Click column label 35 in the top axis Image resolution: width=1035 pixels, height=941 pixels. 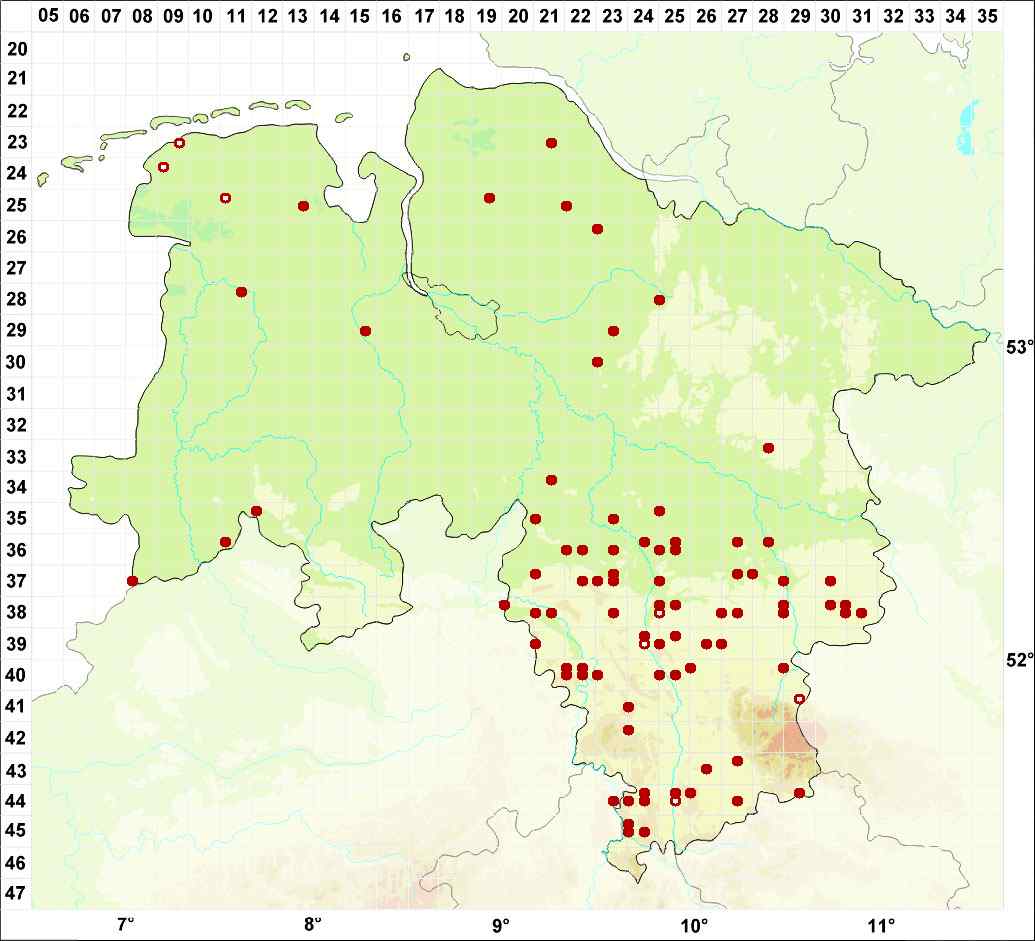pos(987,15)
